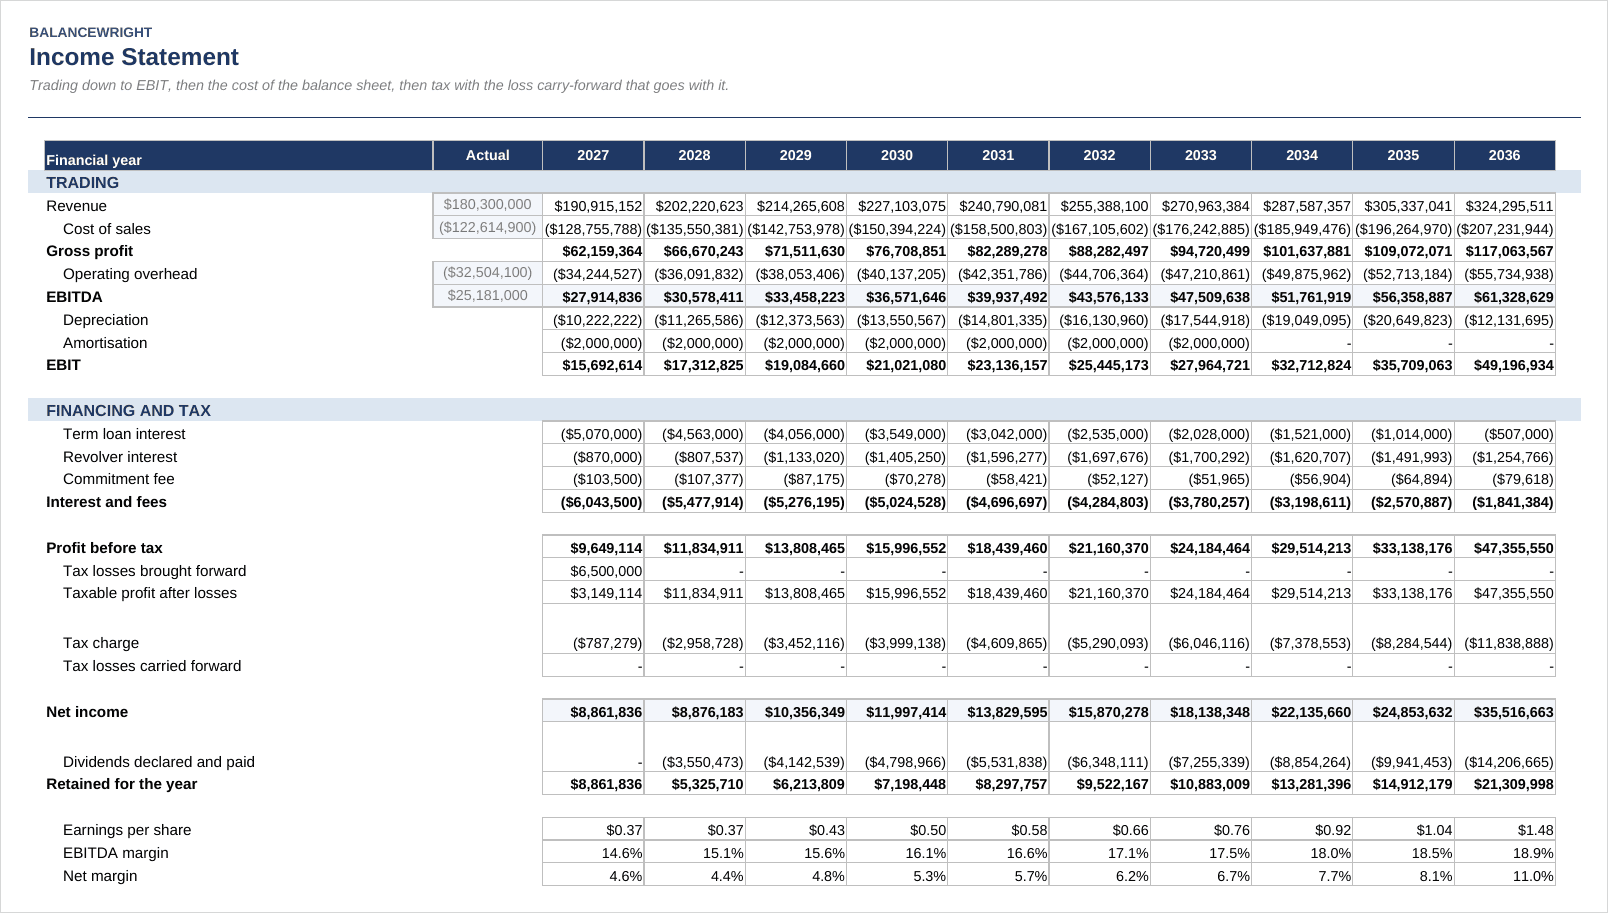Select the 2036 Earnings per share value
This screenshot has width=1608, height=913.
[x=1504, y=830]
